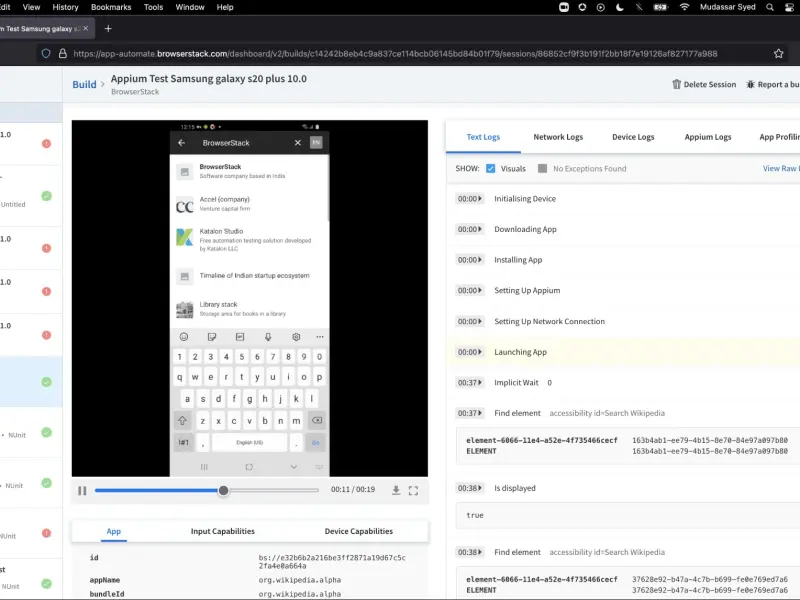Switch to the Text Logs tab

[483, 137]
